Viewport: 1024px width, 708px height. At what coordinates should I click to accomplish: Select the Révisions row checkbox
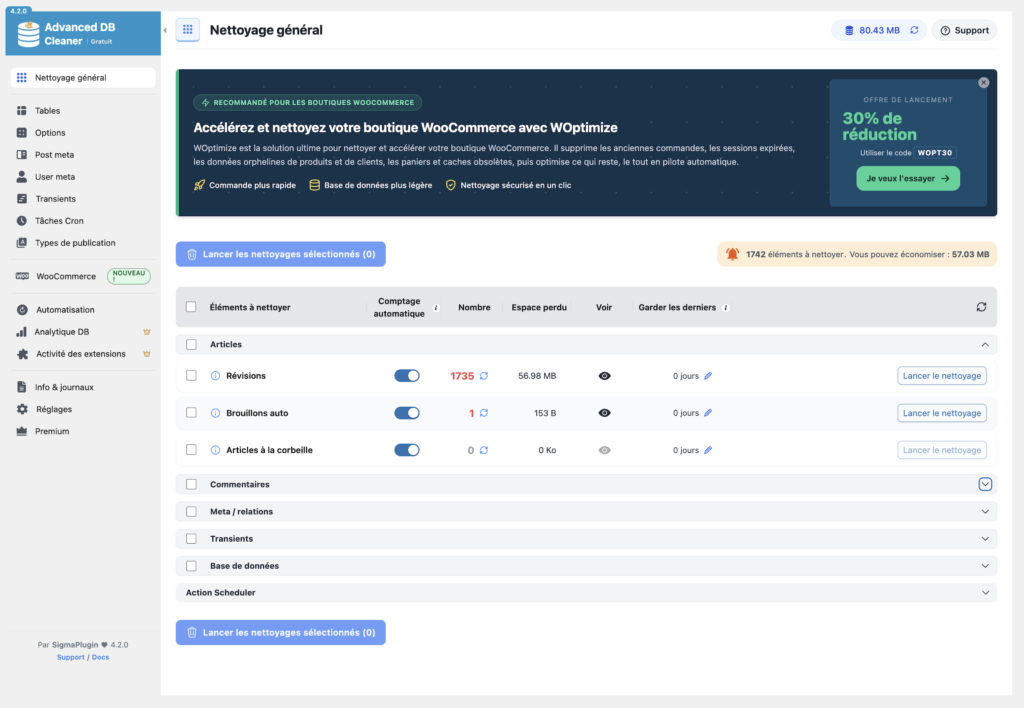(x=191, y=376)
